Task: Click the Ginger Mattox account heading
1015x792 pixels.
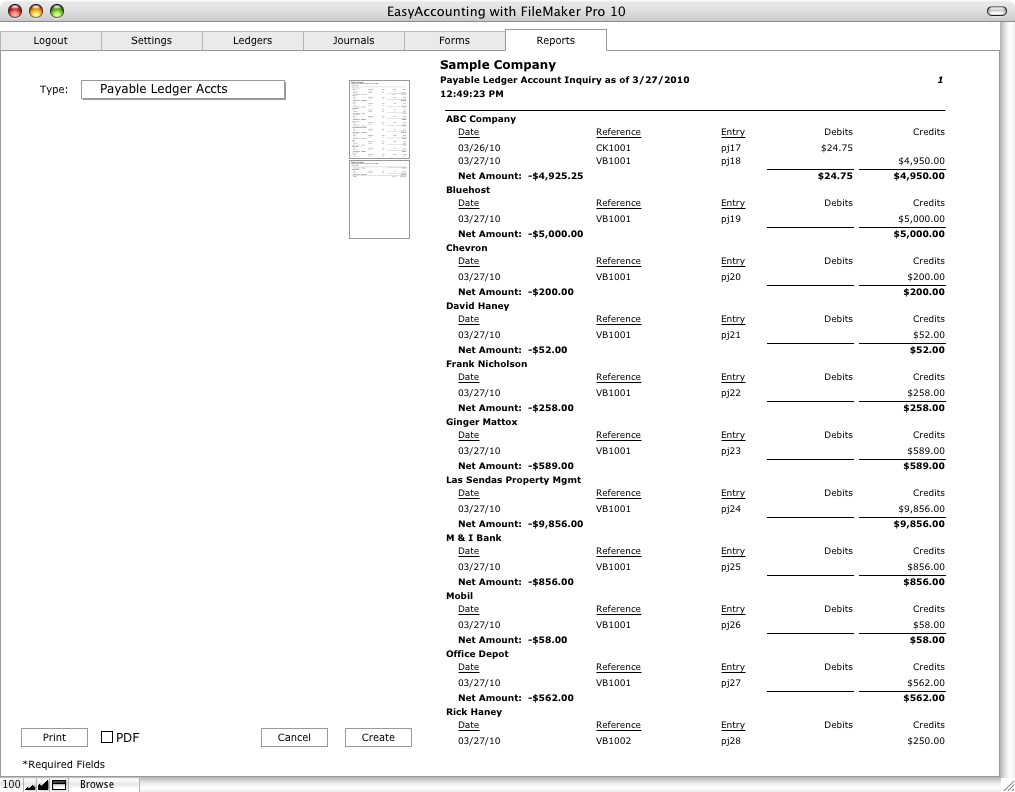Action: tap(482, 422)
